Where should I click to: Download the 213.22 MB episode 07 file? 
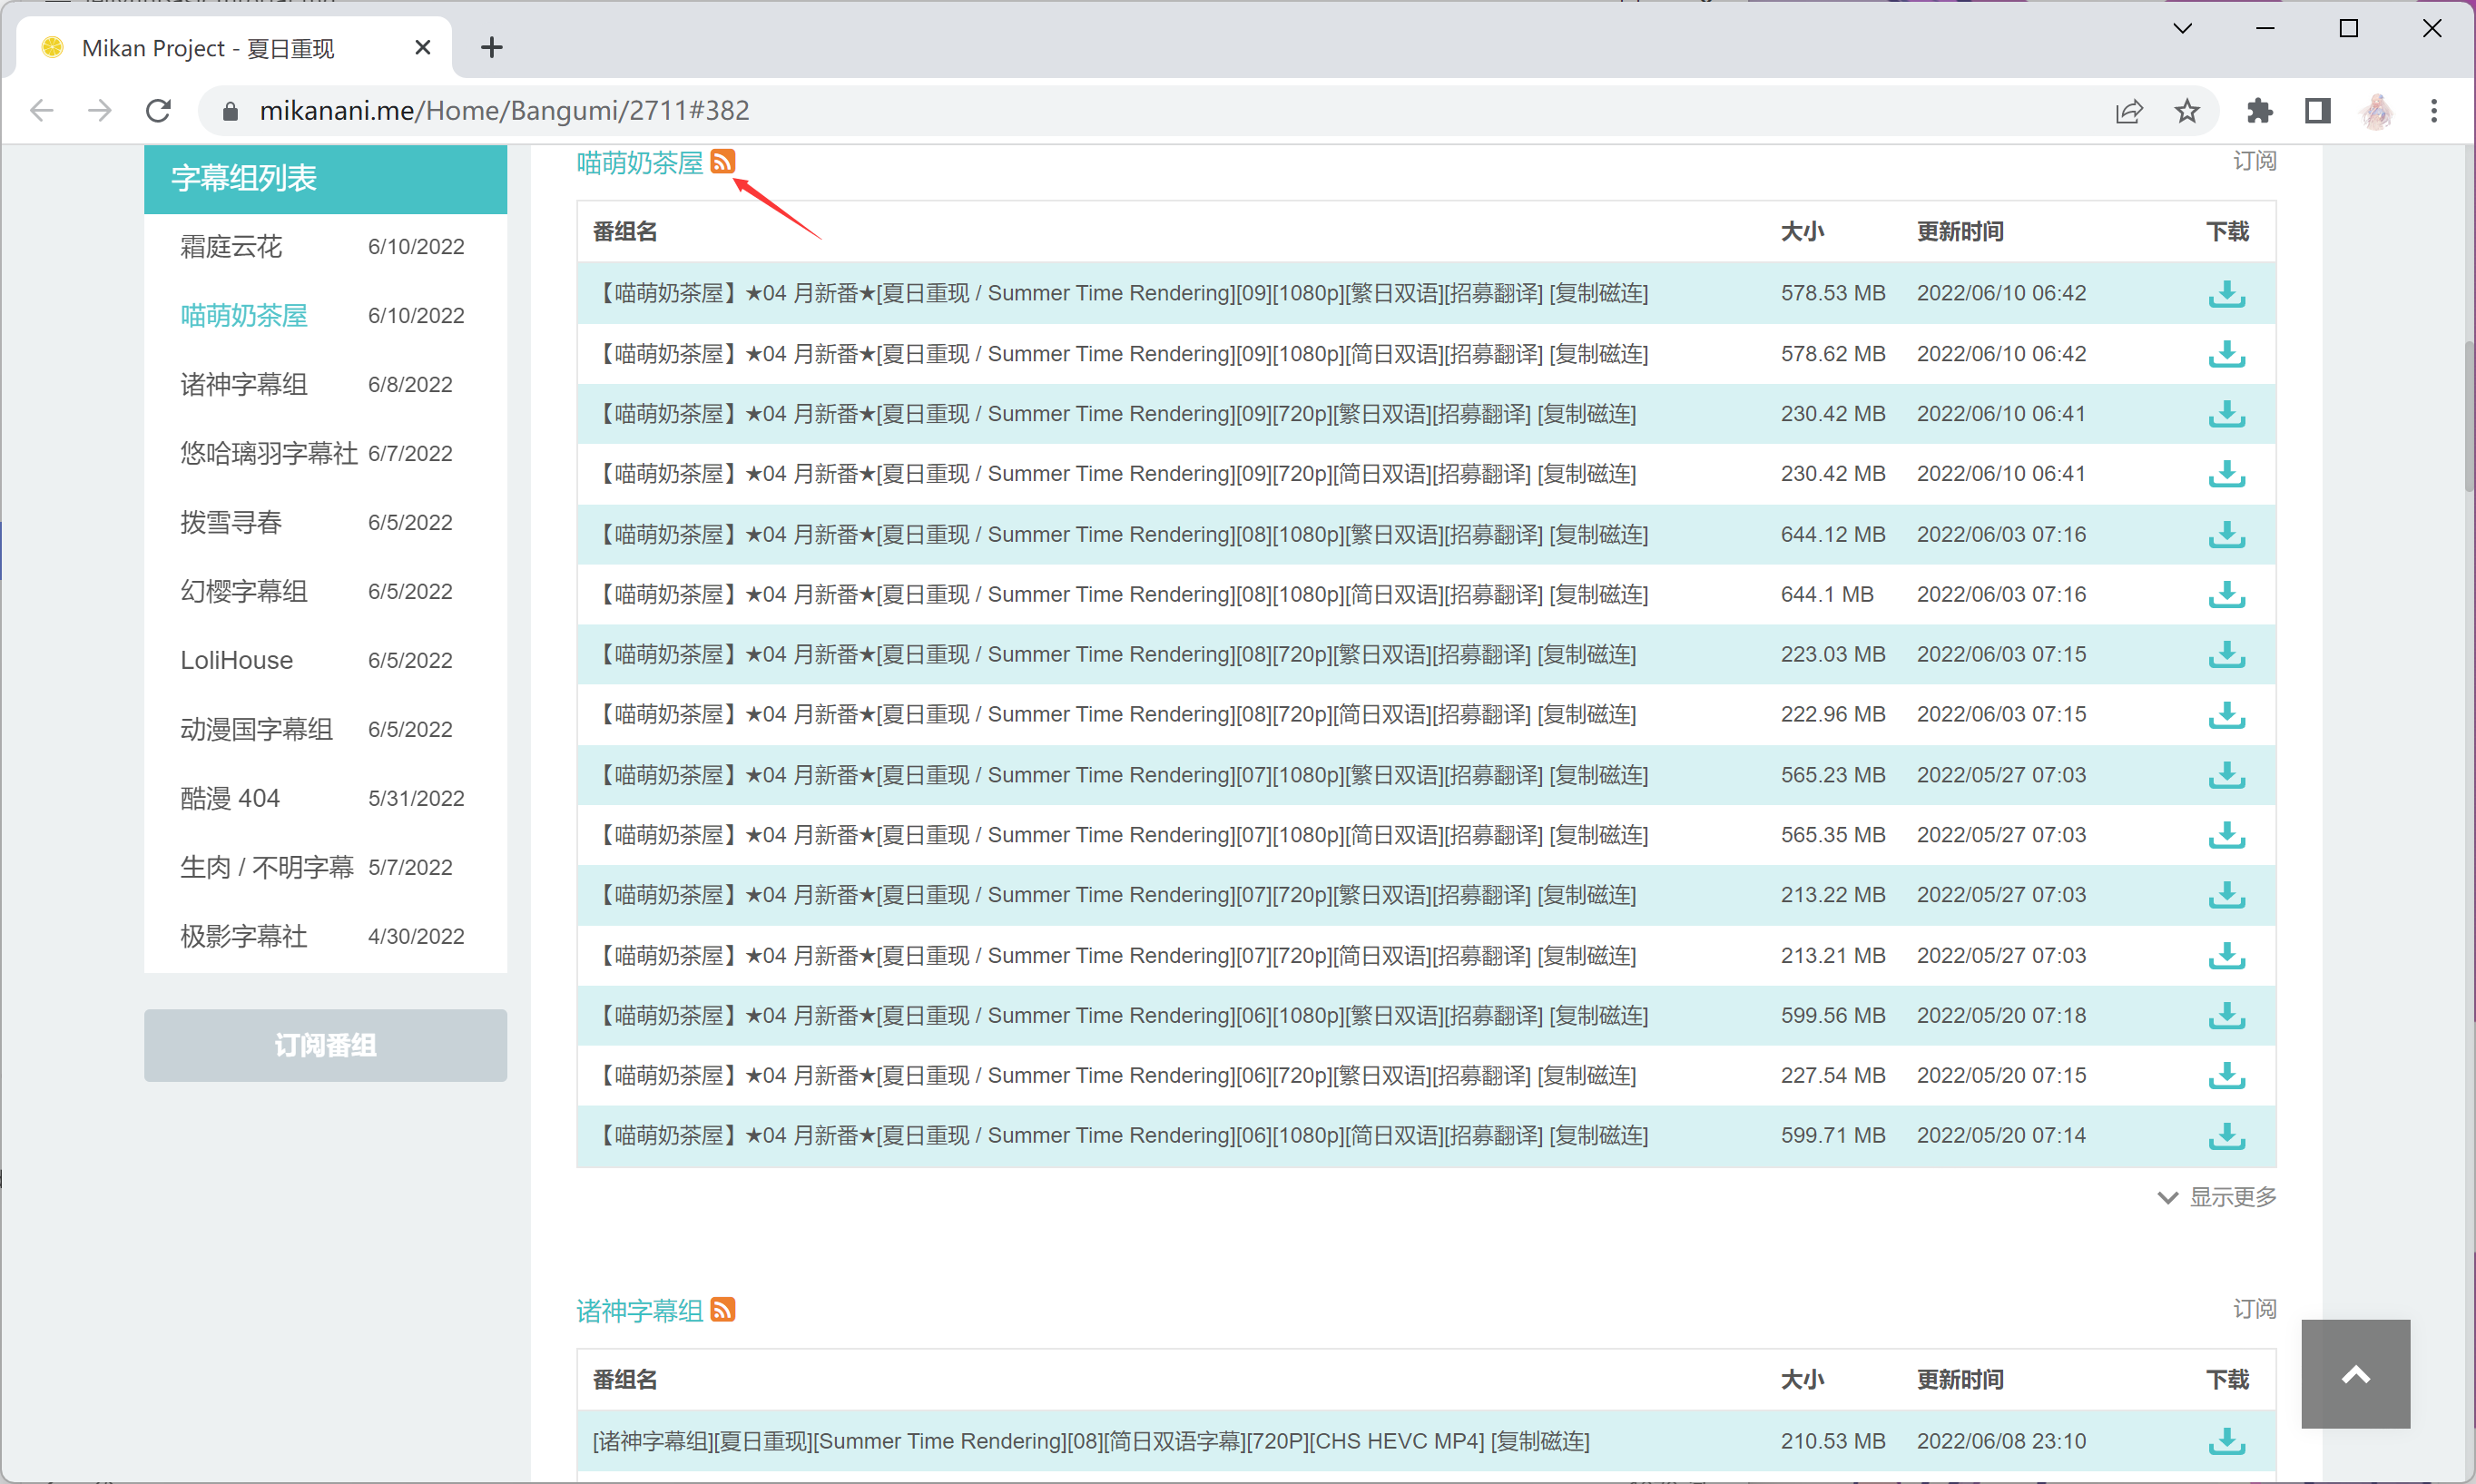tap(2226, 894)
